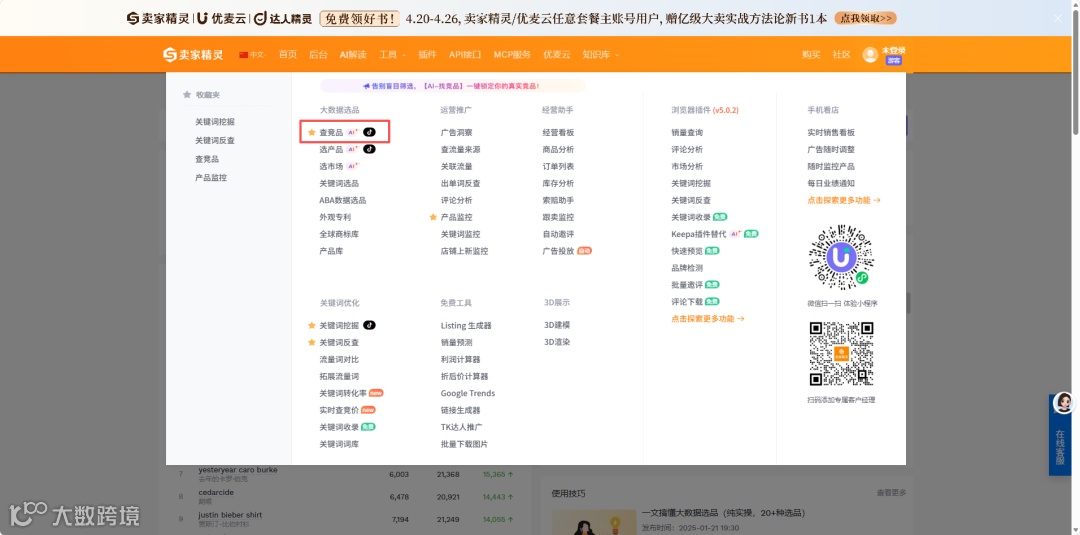Expand the 工具 menu
Screen dimensions: 1080x535
(x=392, y=54)
